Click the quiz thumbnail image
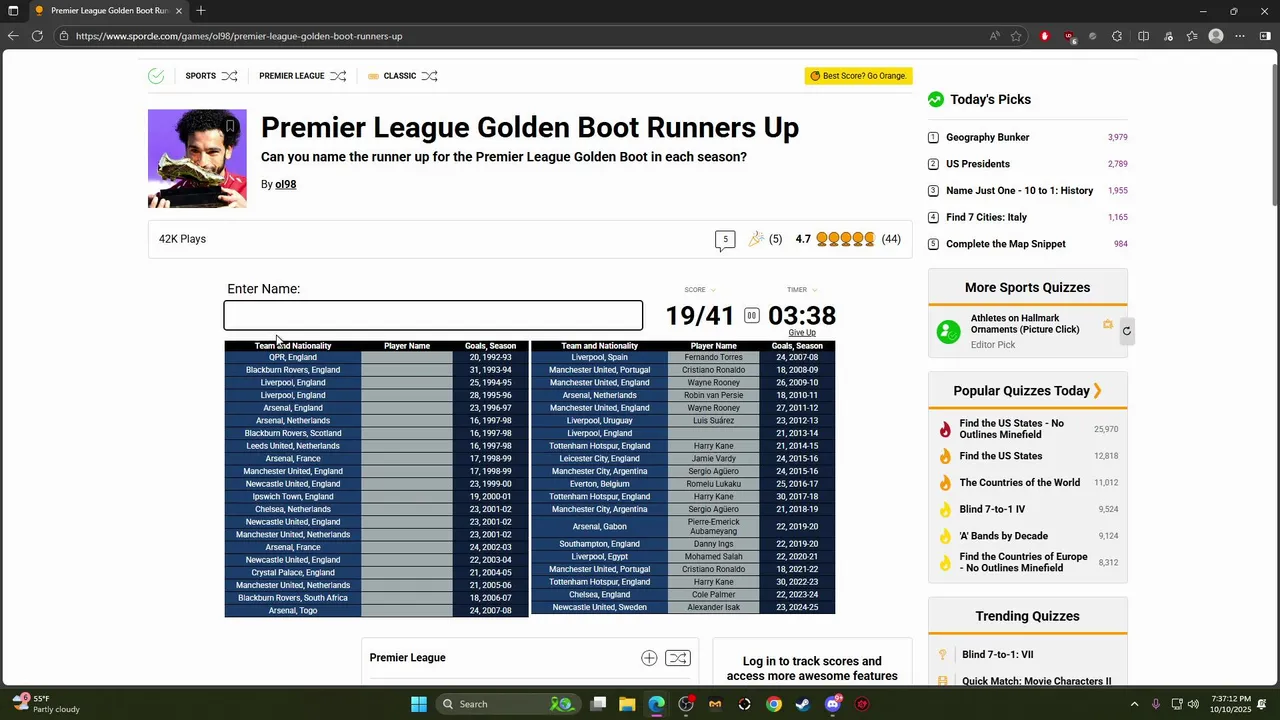1280x720 pixels. coord(197,159)
